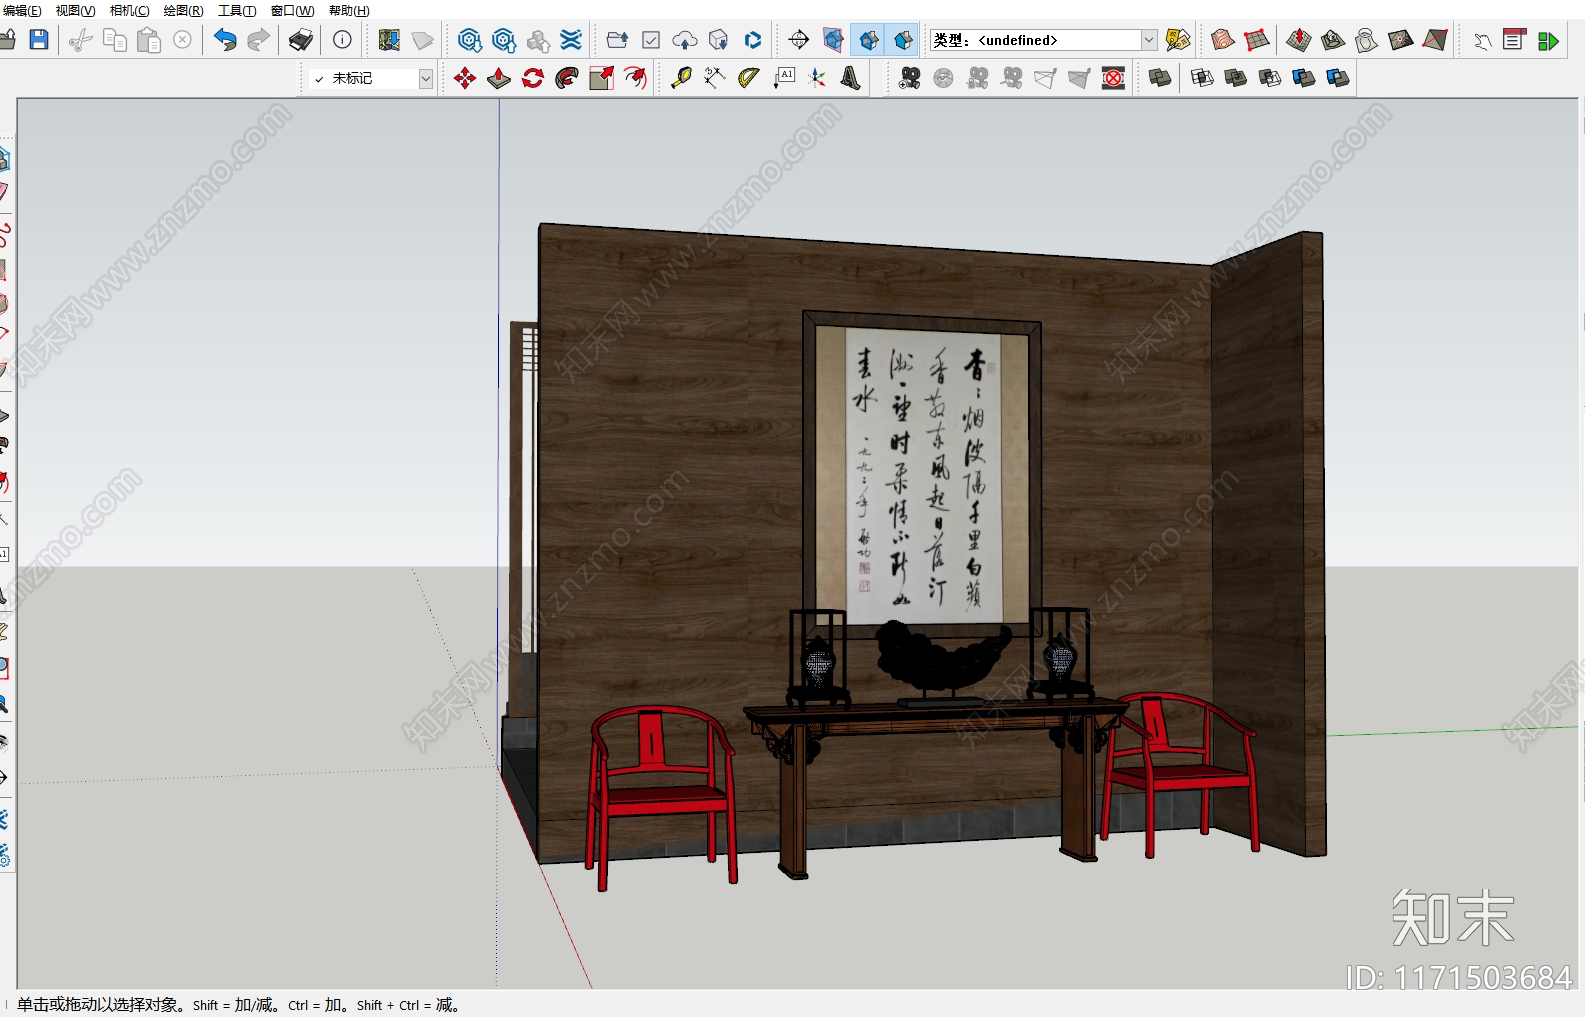Select the Dimension tool

pos(715,78)
